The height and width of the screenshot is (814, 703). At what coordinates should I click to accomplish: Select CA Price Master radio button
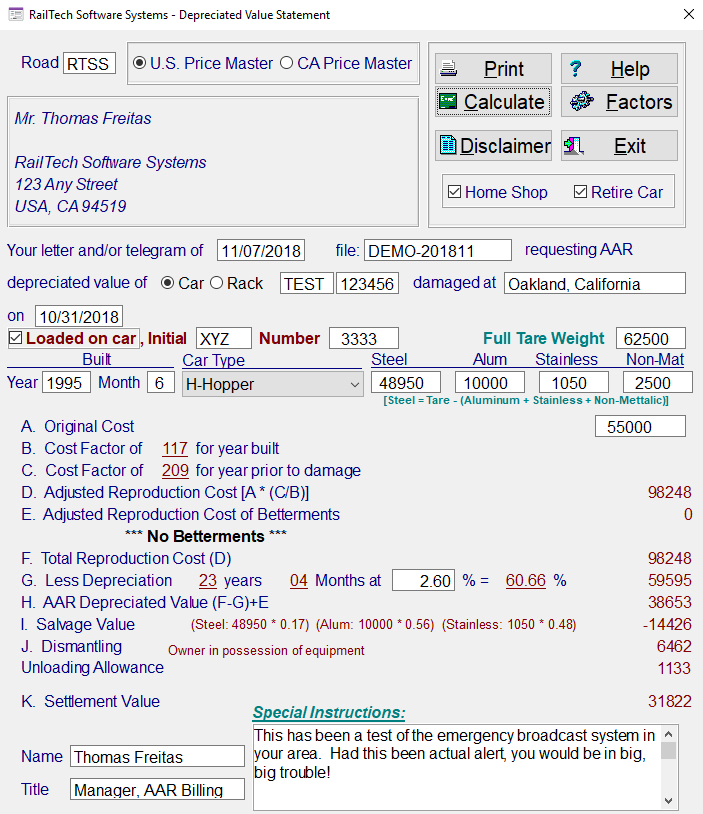point(286,63)
